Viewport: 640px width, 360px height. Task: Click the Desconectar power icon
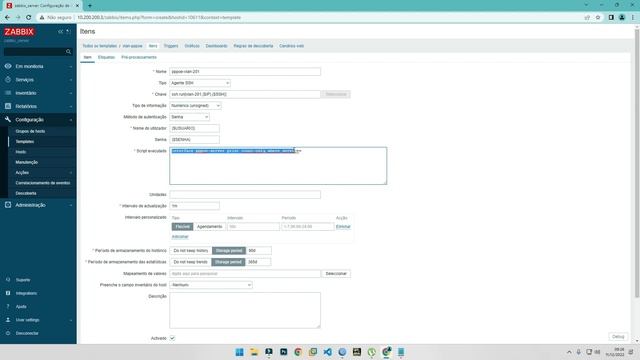click(x=8, y=333)
